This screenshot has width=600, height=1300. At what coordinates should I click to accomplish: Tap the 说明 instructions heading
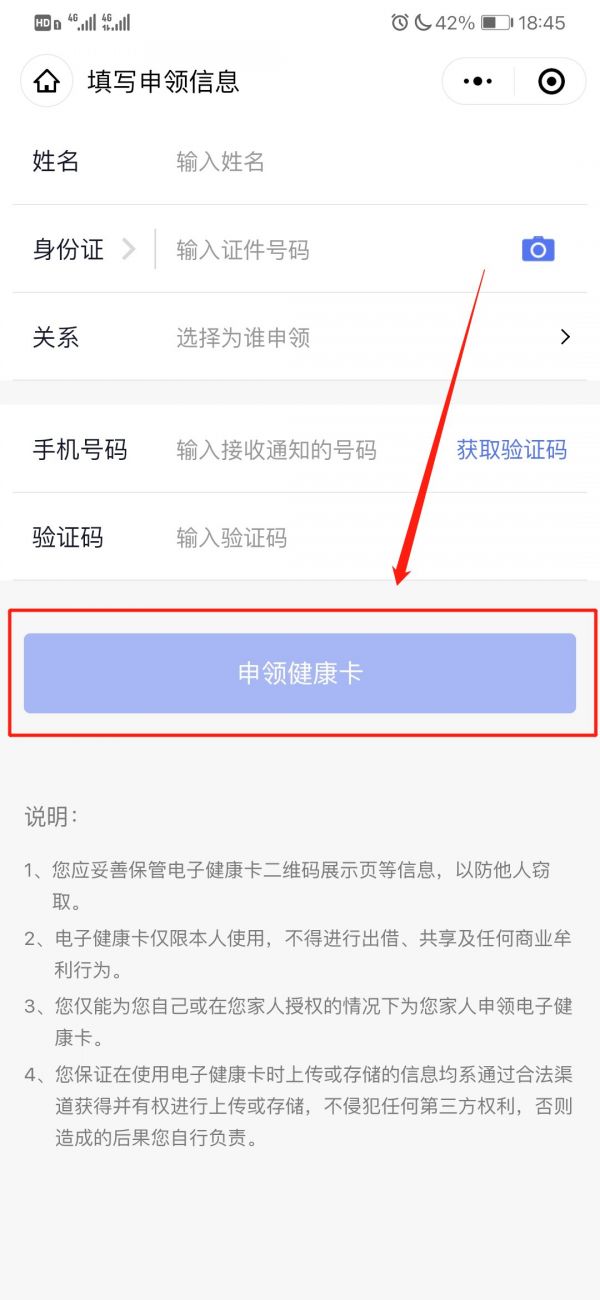(x=50, y=816)
